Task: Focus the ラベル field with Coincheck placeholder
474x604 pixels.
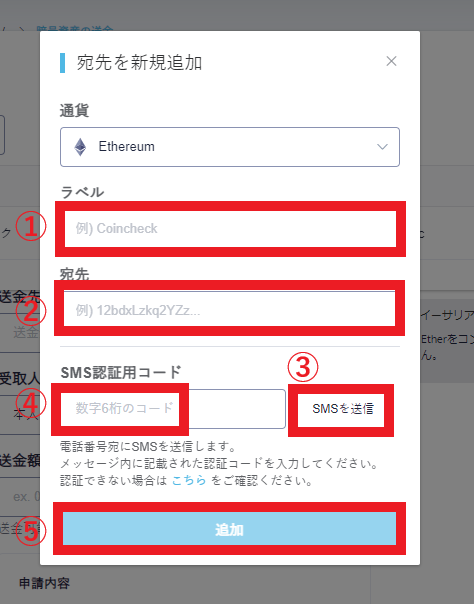Action: pos(230,228)
